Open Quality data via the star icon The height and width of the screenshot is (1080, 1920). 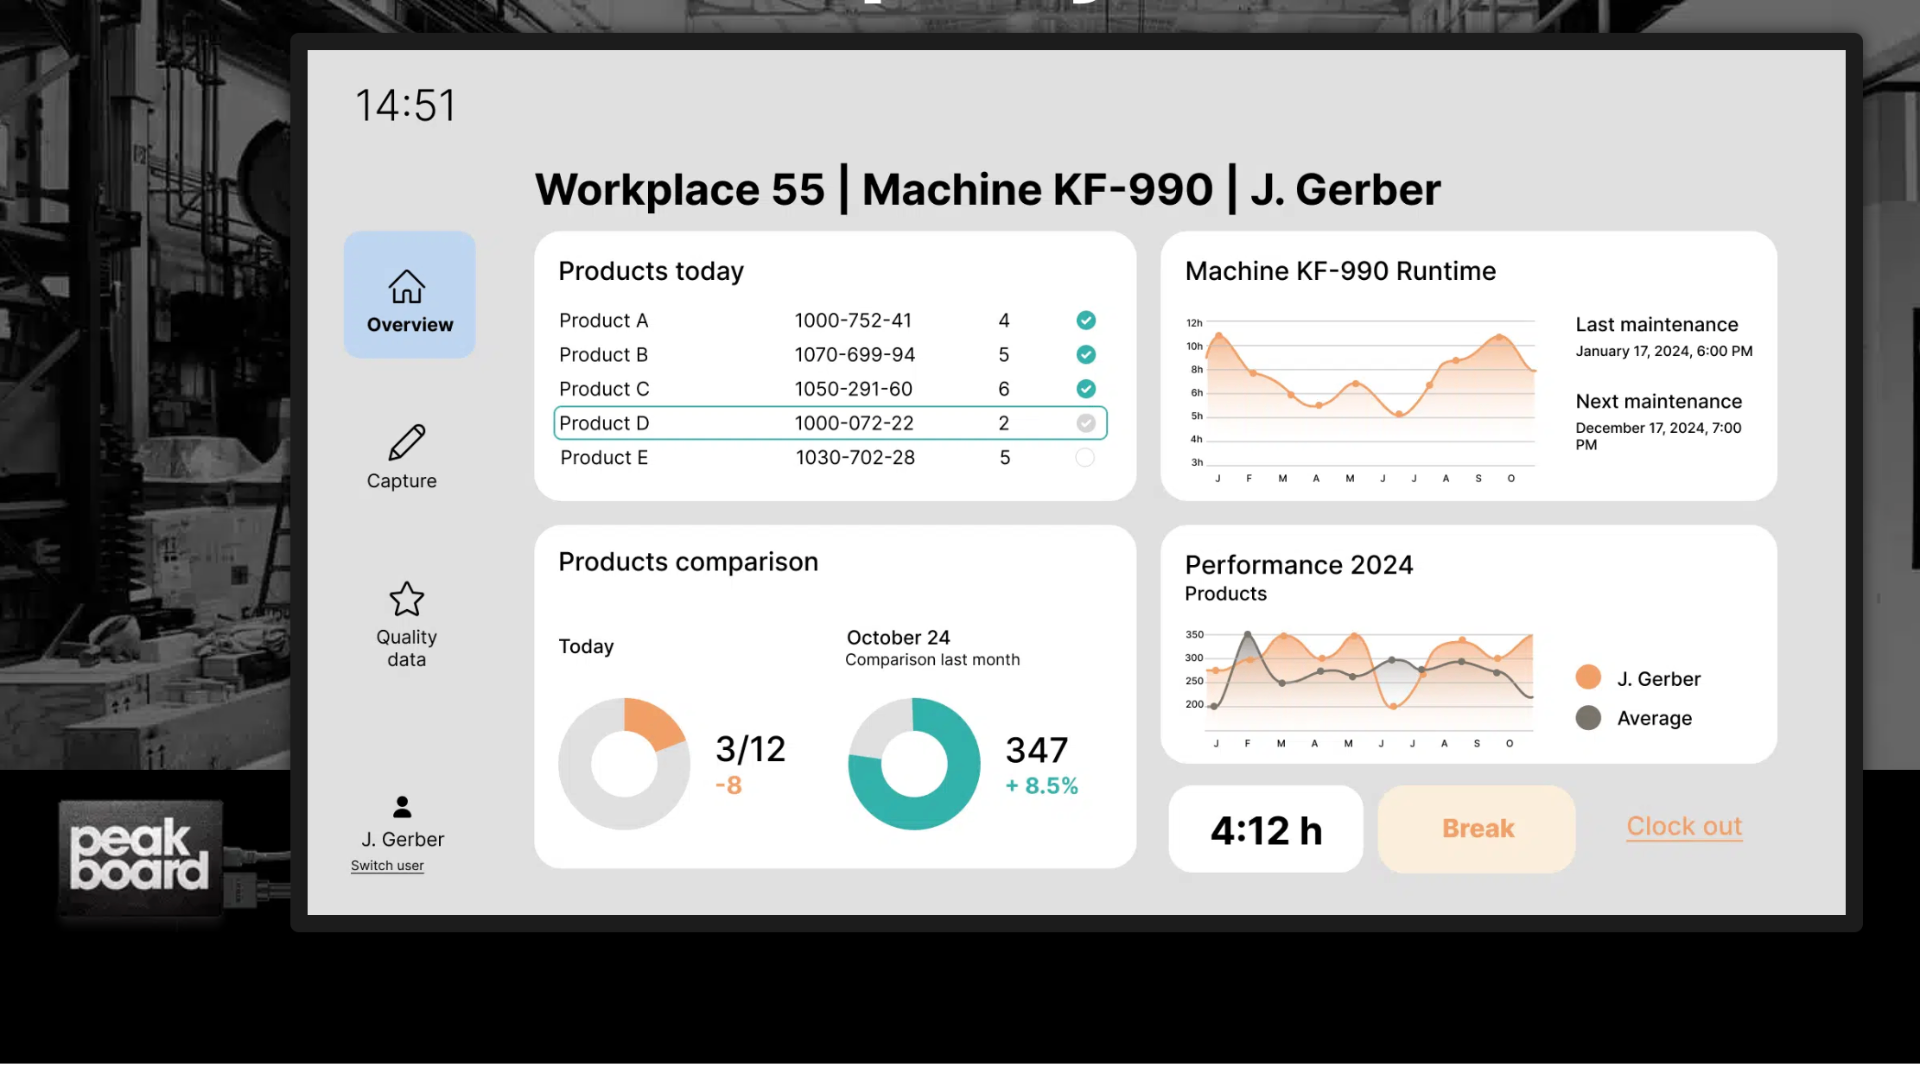(x=407, y=599)
